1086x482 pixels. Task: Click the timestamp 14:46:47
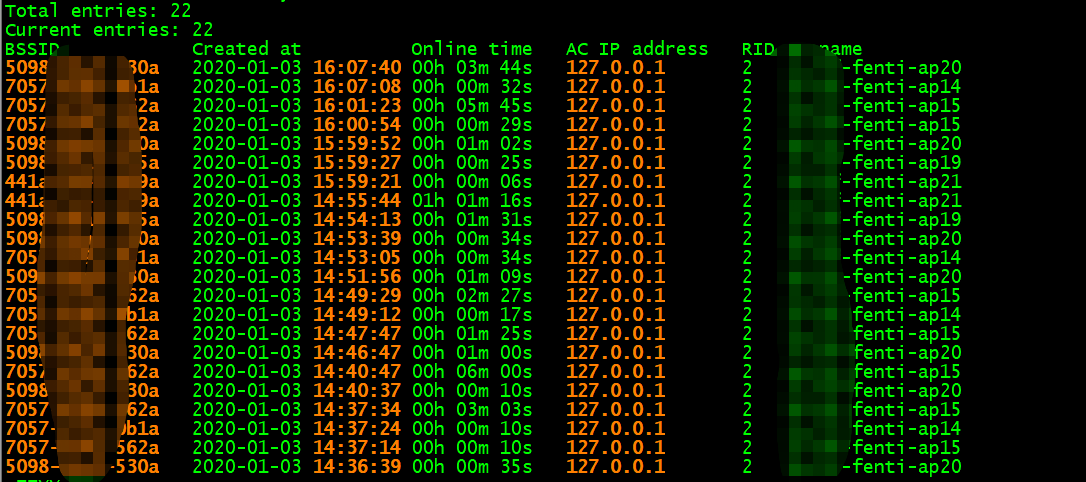pos(357,352)
